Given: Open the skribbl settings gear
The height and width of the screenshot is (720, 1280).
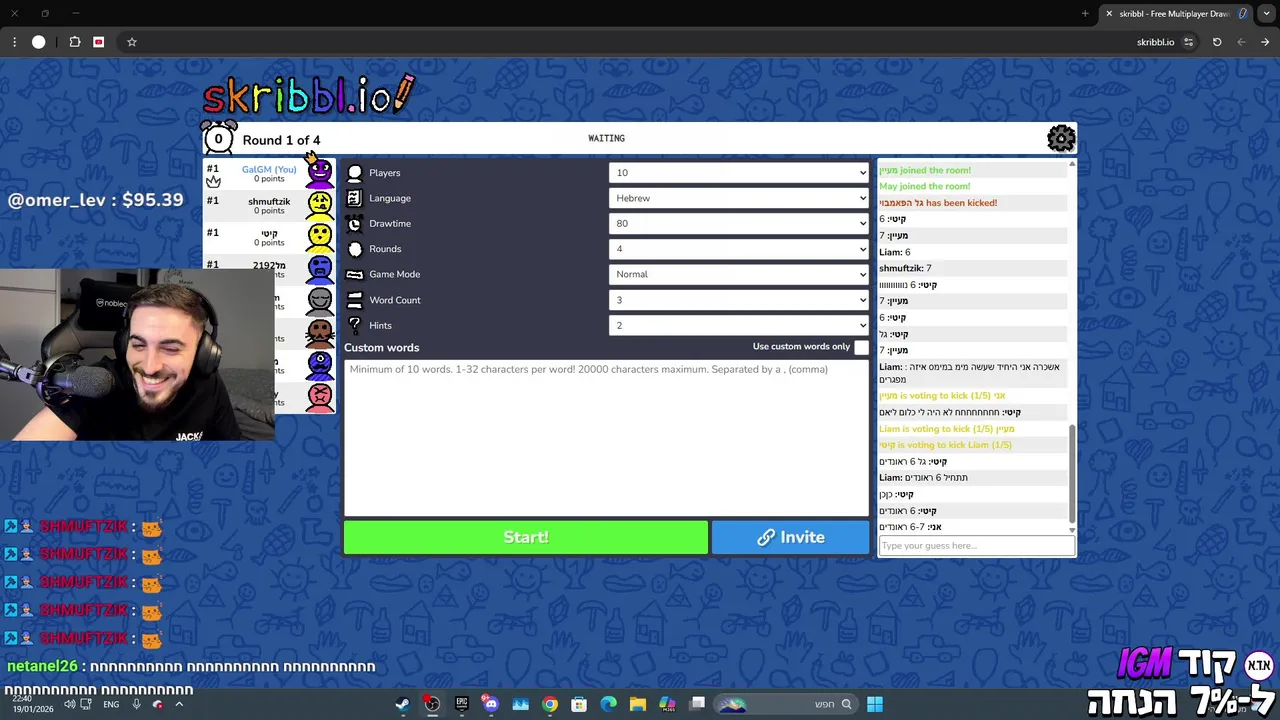Looking at the screenshot, I should coord(1061,138).
